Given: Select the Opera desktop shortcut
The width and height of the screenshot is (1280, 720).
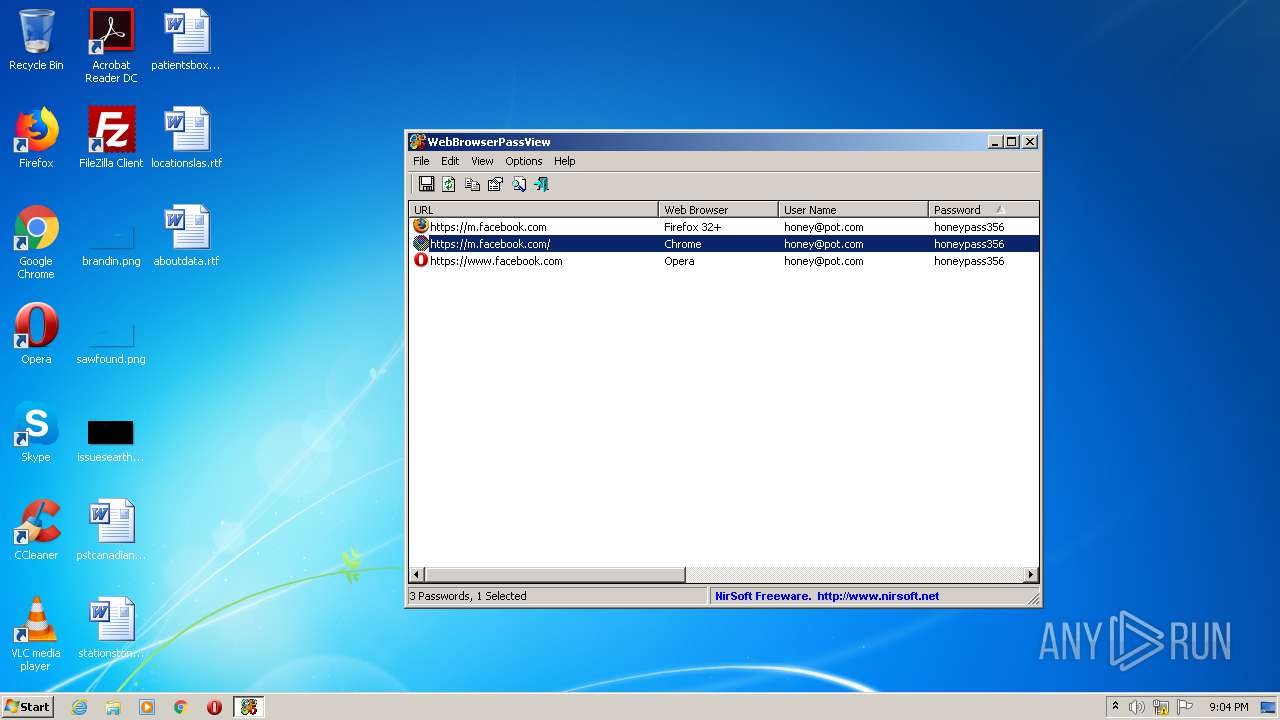Looking at the screenshot, I should 36,333.
